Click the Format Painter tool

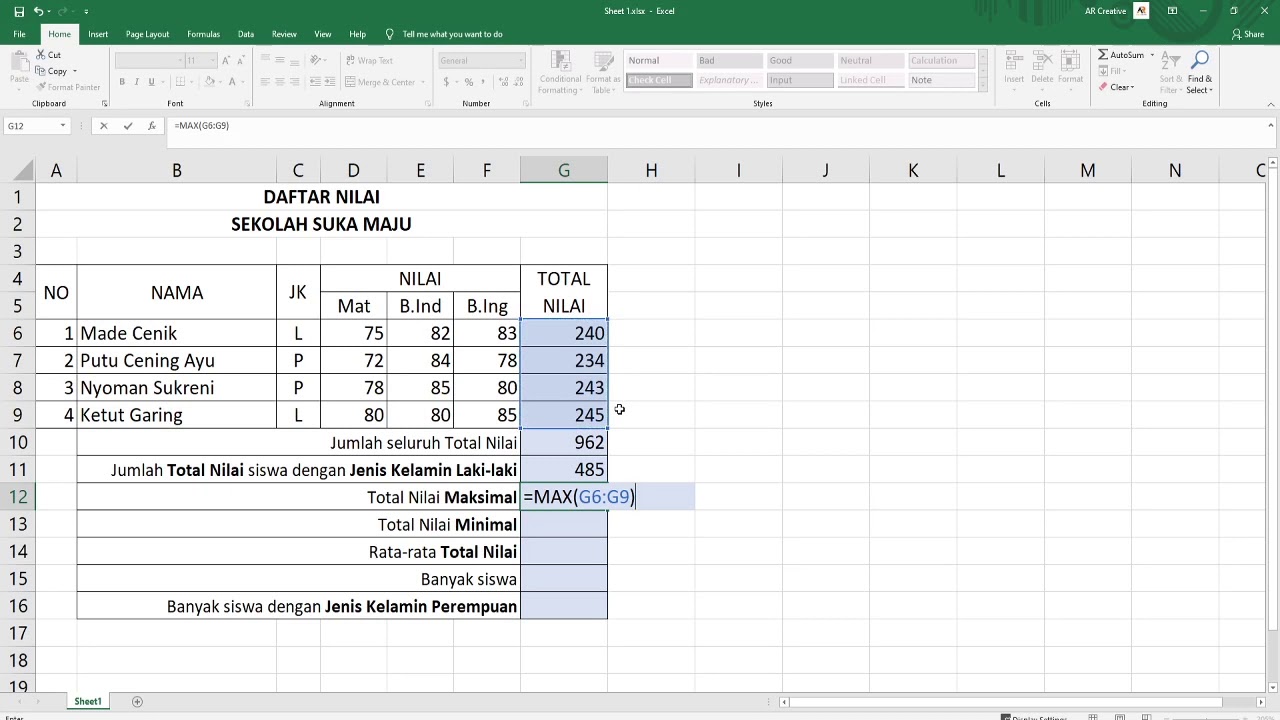68,87
